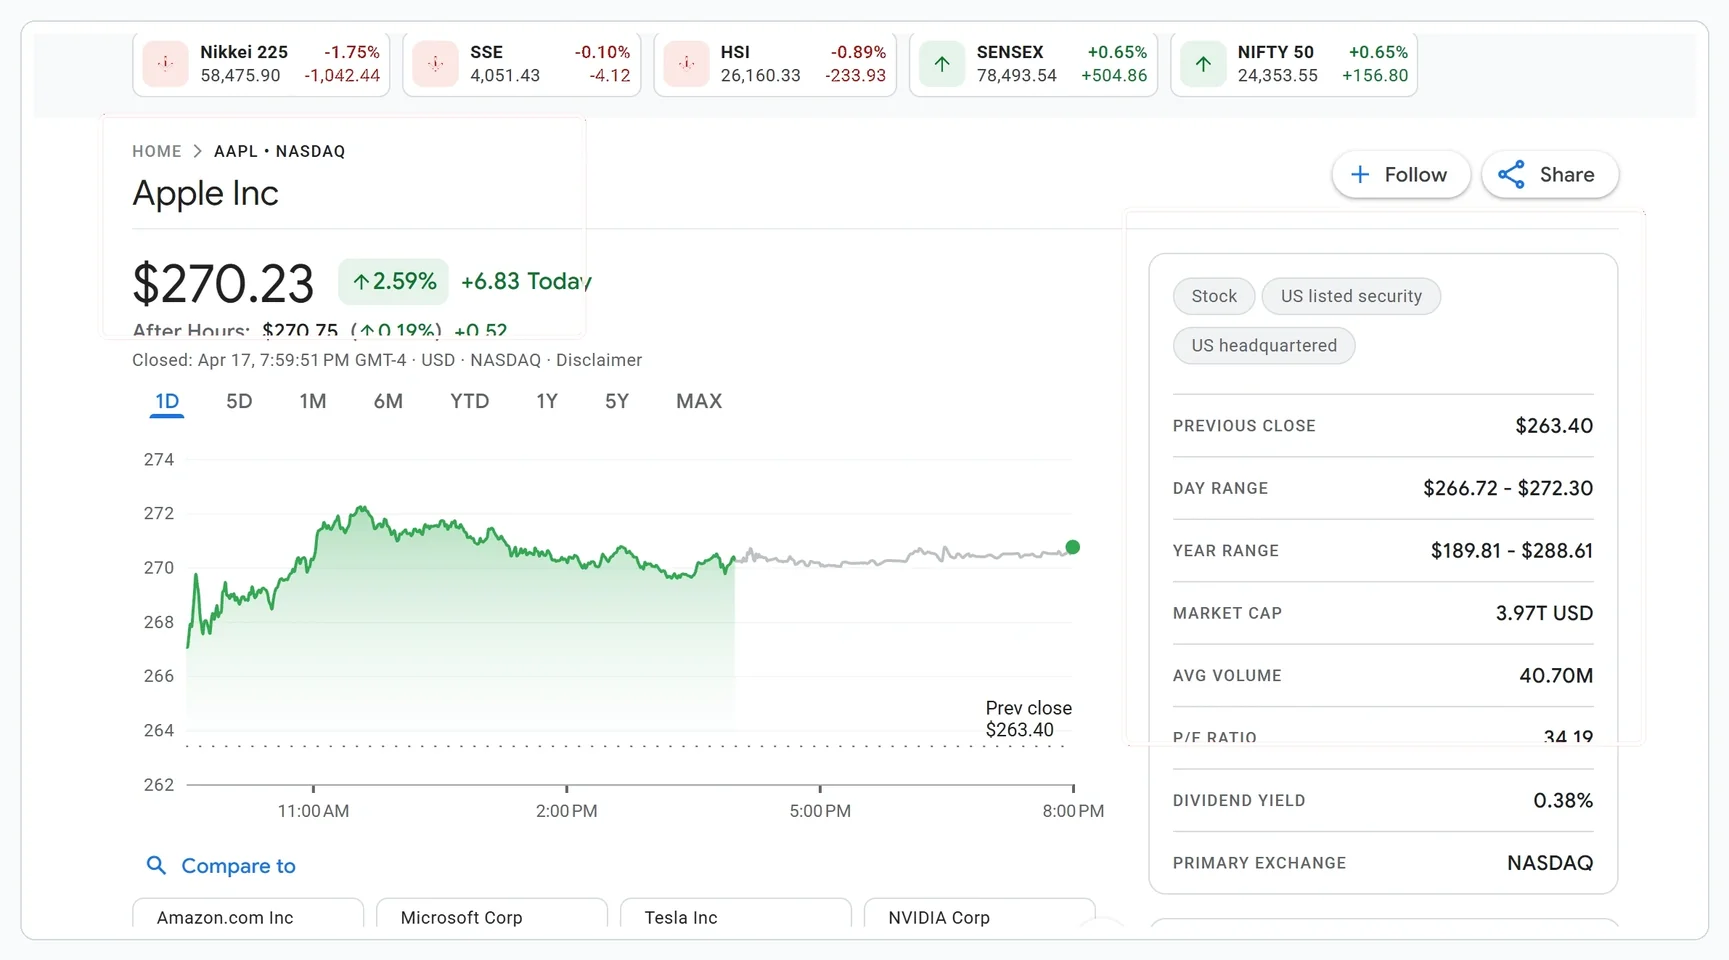Viewport: 1729px width, 960px height.
Task: Click the $270.23 price
Action: pos(223,284)
